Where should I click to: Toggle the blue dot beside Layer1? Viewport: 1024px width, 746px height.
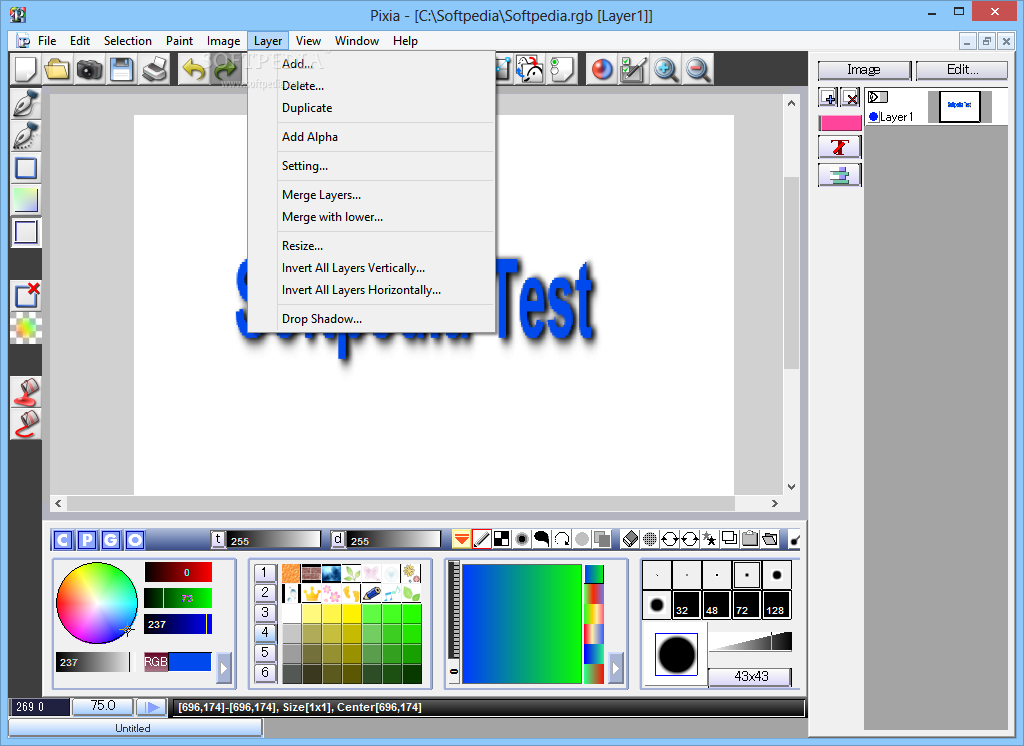tap(874, 116)
